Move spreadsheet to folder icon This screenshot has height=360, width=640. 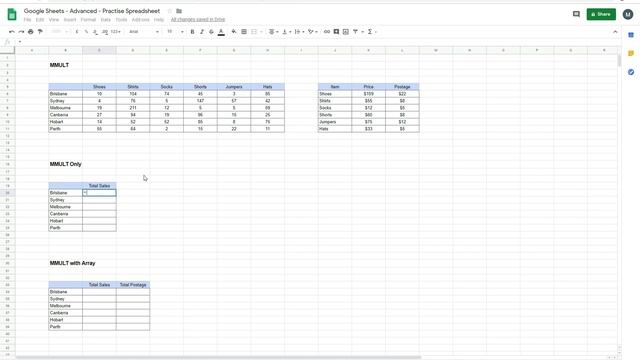tap(179, 11)
